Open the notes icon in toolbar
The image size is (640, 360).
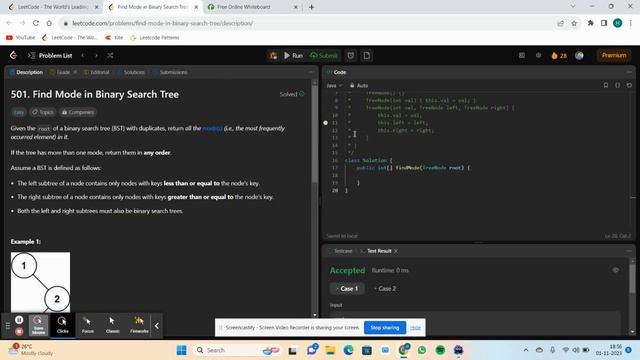click(x=367, y=56)
